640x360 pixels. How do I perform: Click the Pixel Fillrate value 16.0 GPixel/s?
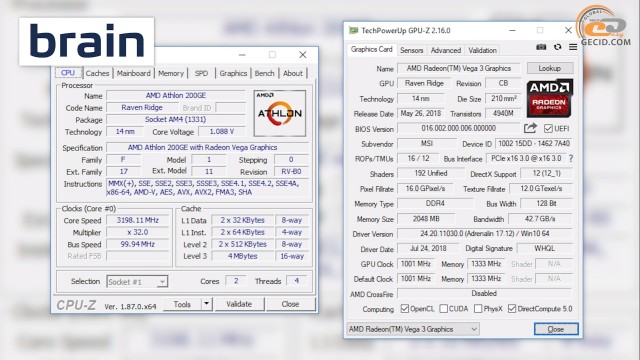(425, 189)
